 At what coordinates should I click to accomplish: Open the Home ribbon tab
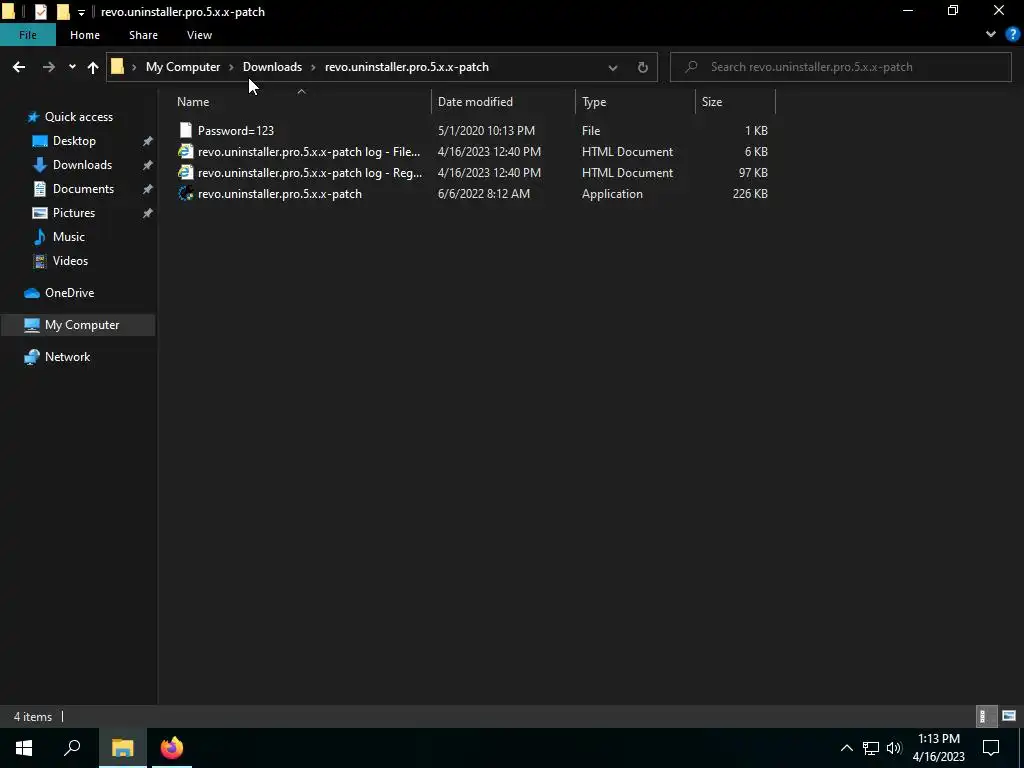(x=85, y=35)
